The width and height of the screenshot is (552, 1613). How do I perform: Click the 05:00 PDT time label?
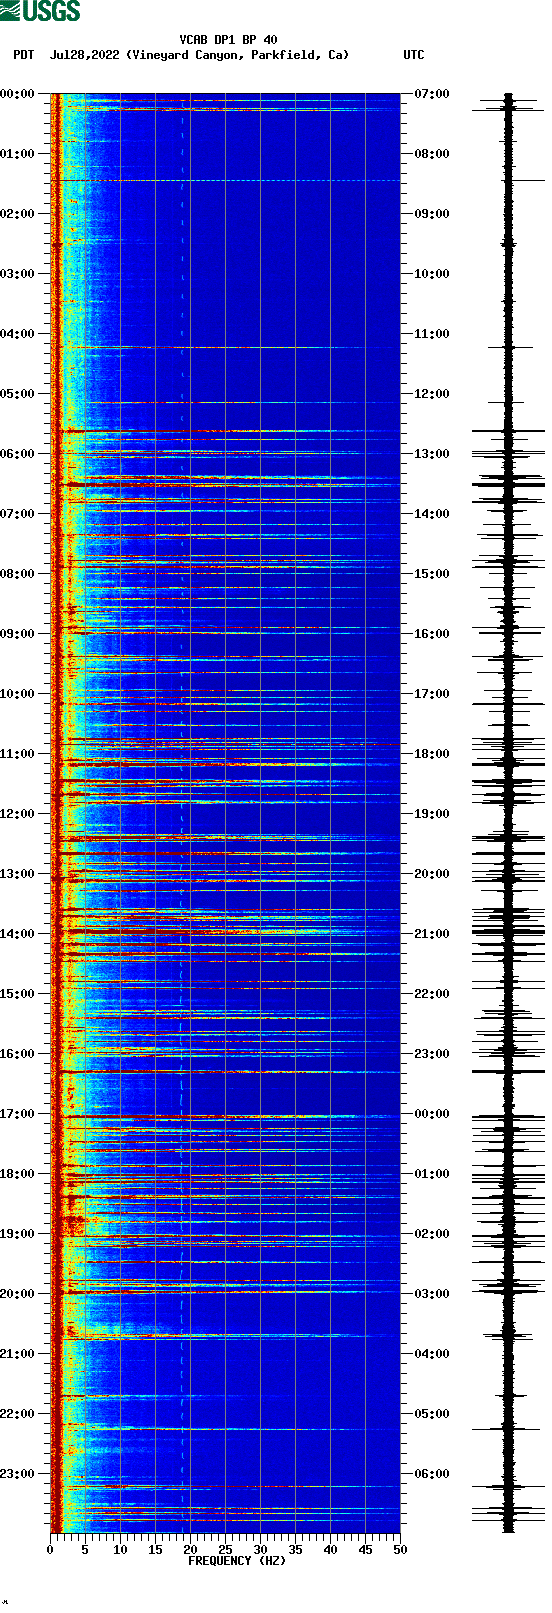tap(17, 394)
